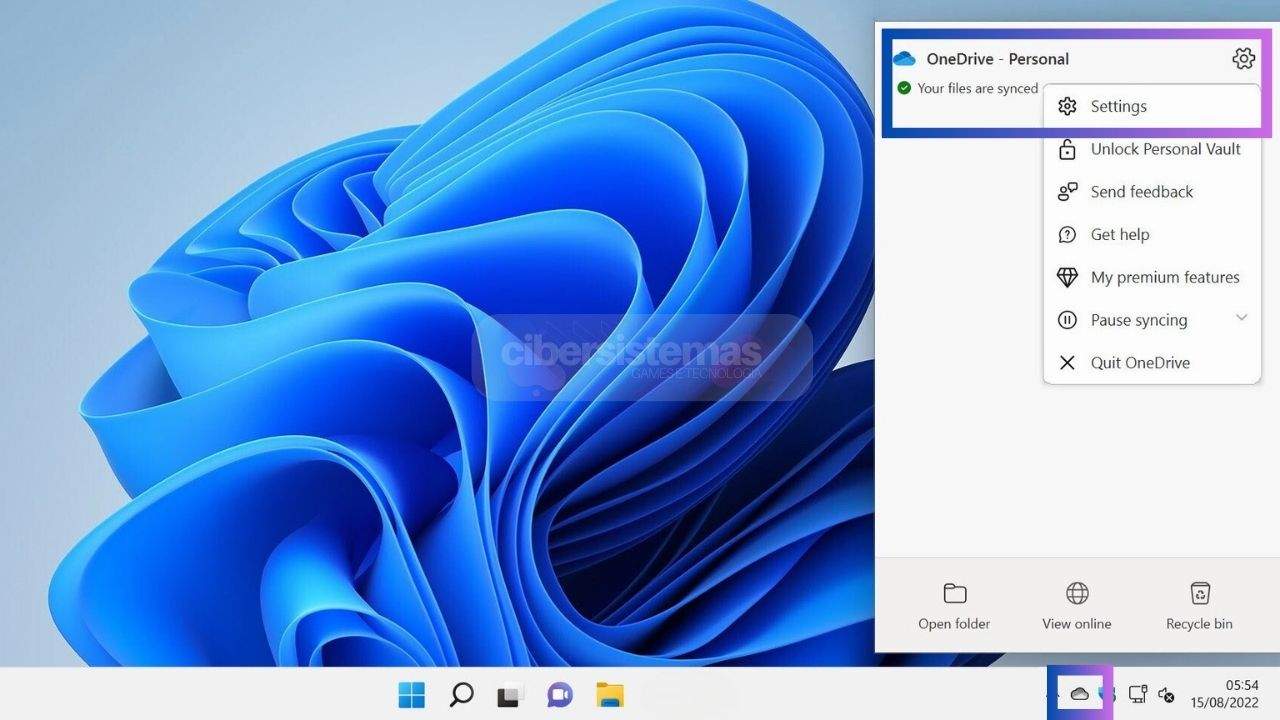Click the OneDrive cloud tray icon
The height and width of the screenshot is (720, 1280).
click(x=1079, y=694)
